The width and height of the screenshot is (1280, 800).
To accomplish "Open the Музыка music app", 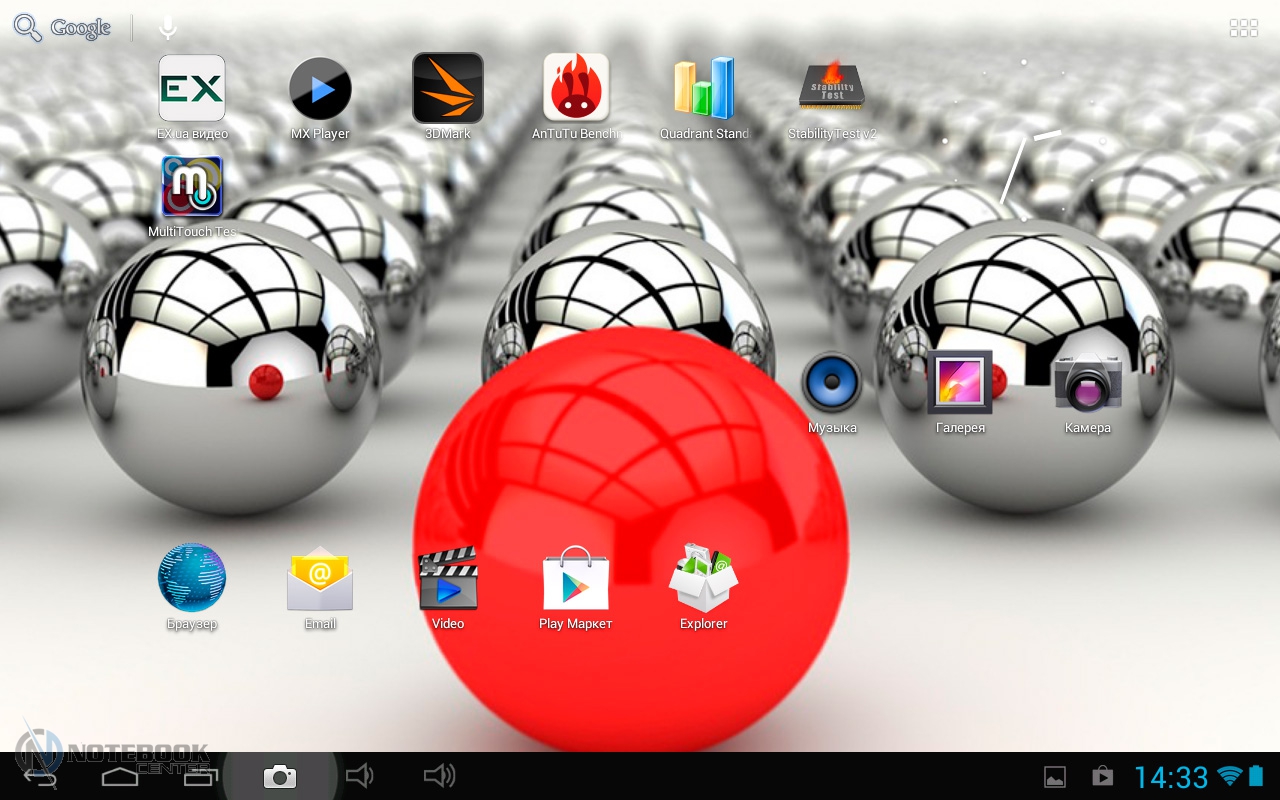I will (832, 383).
